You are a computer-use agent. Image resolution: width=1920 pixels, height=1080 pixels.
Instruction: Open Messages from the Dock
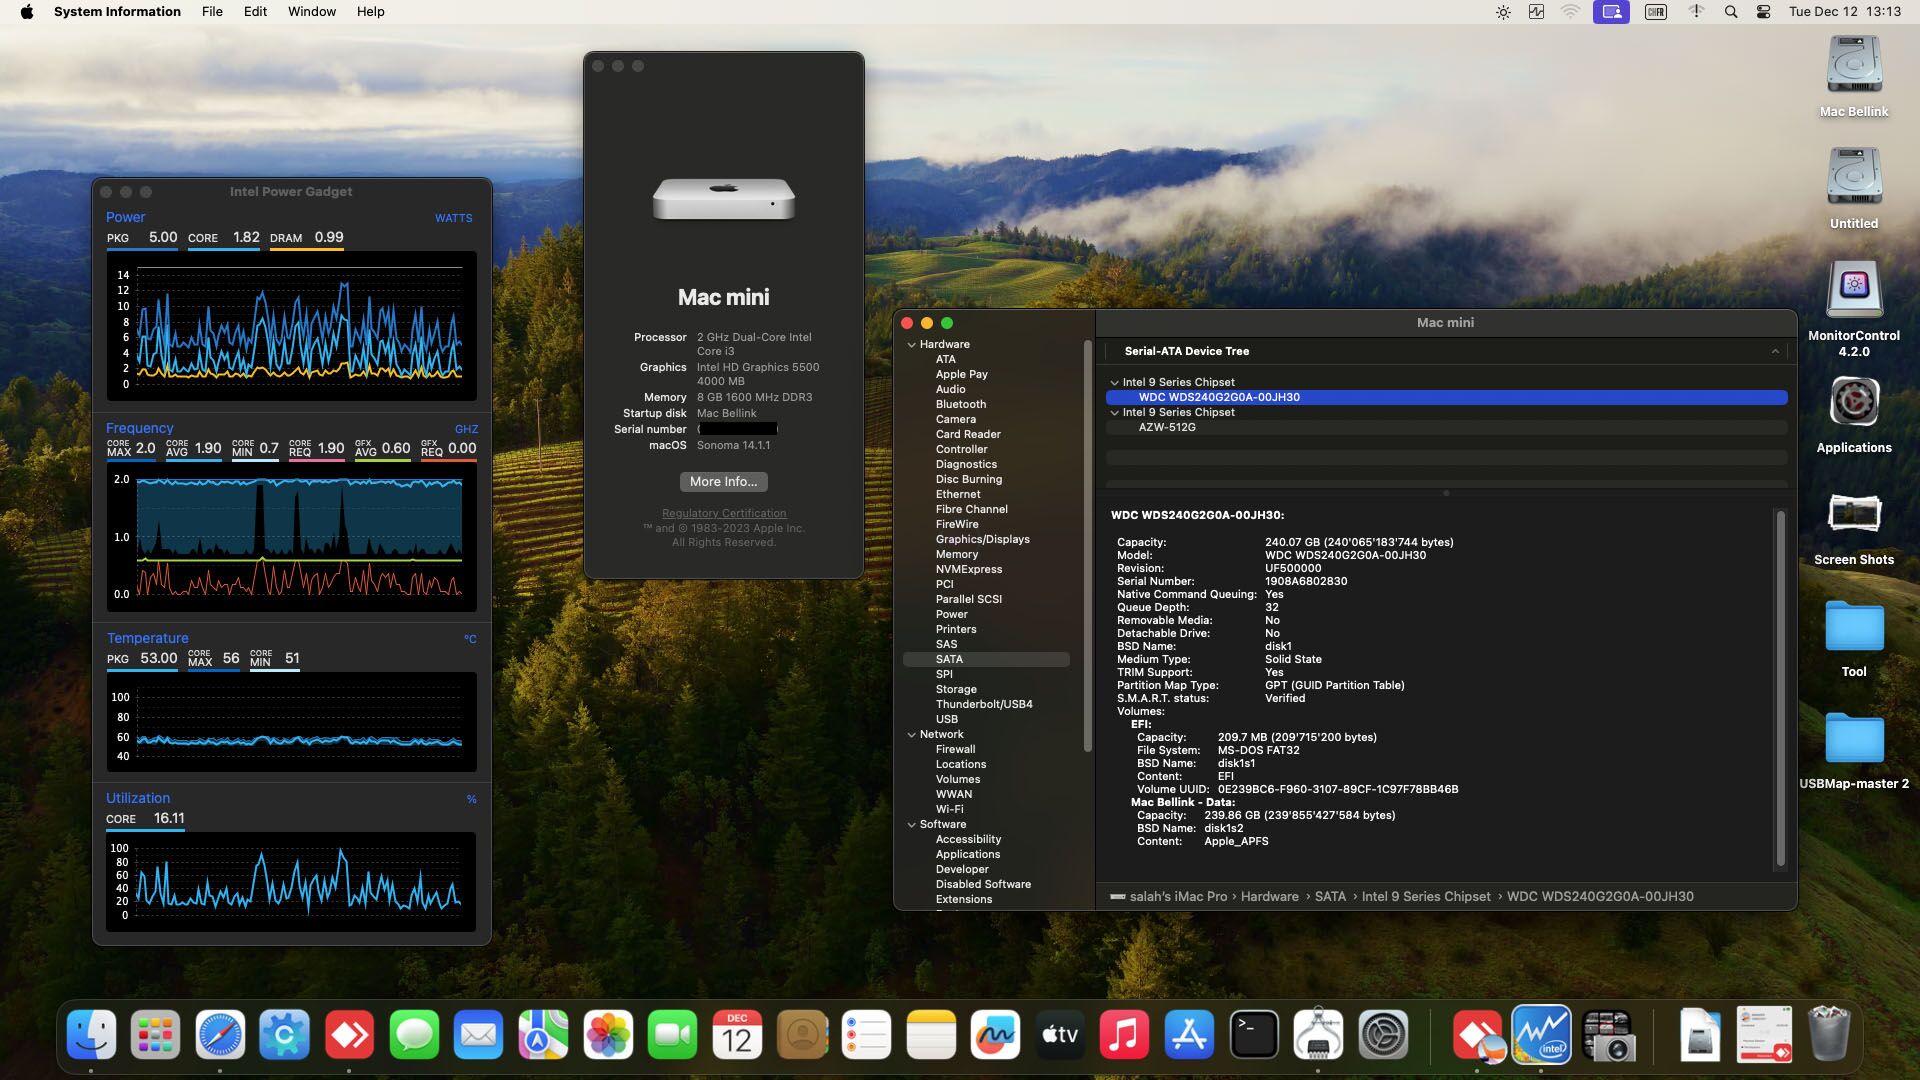[x=414, y=1034]
